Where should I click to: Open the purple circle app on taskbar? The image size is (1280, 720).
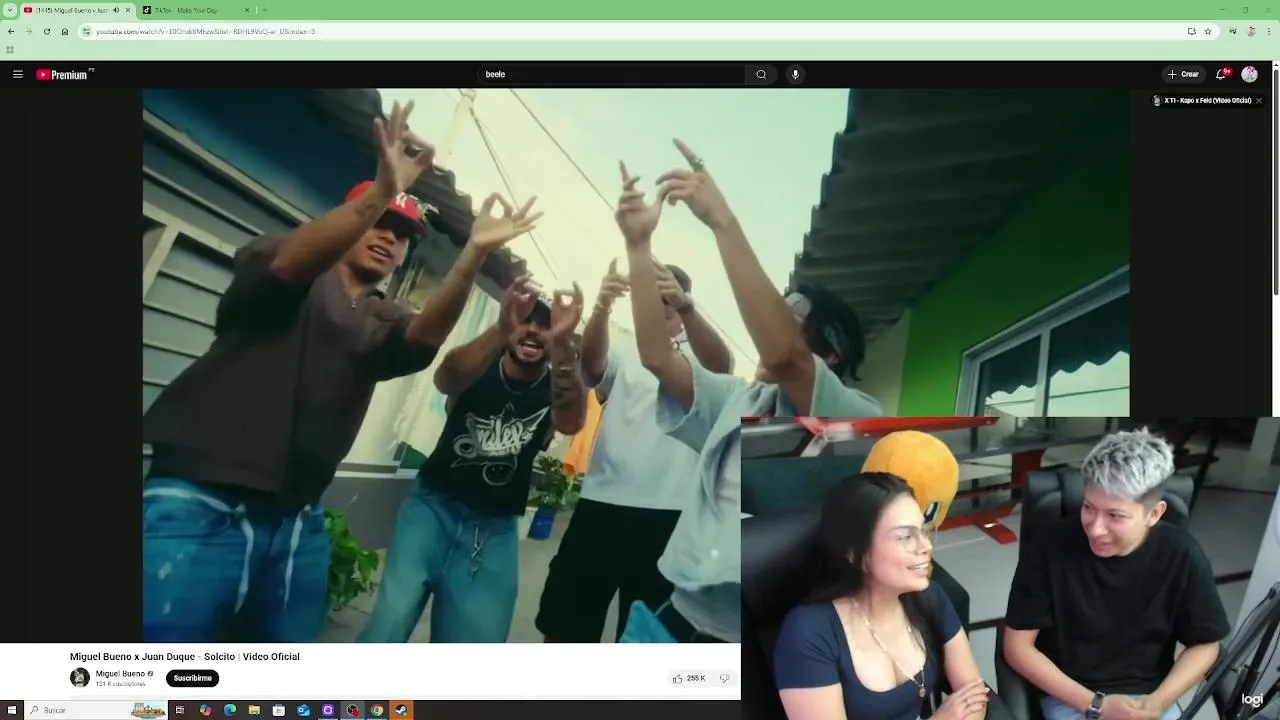point(328,710)
